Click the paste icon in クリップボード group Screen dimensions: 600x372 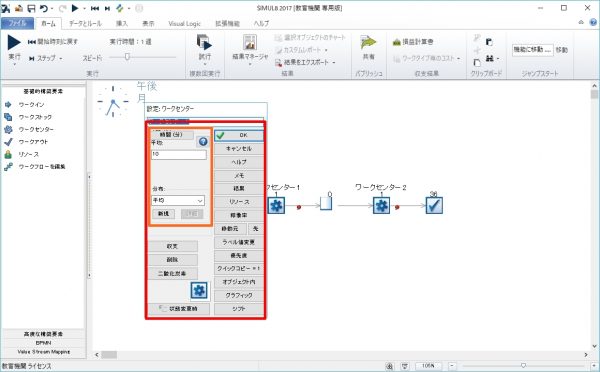489,42
